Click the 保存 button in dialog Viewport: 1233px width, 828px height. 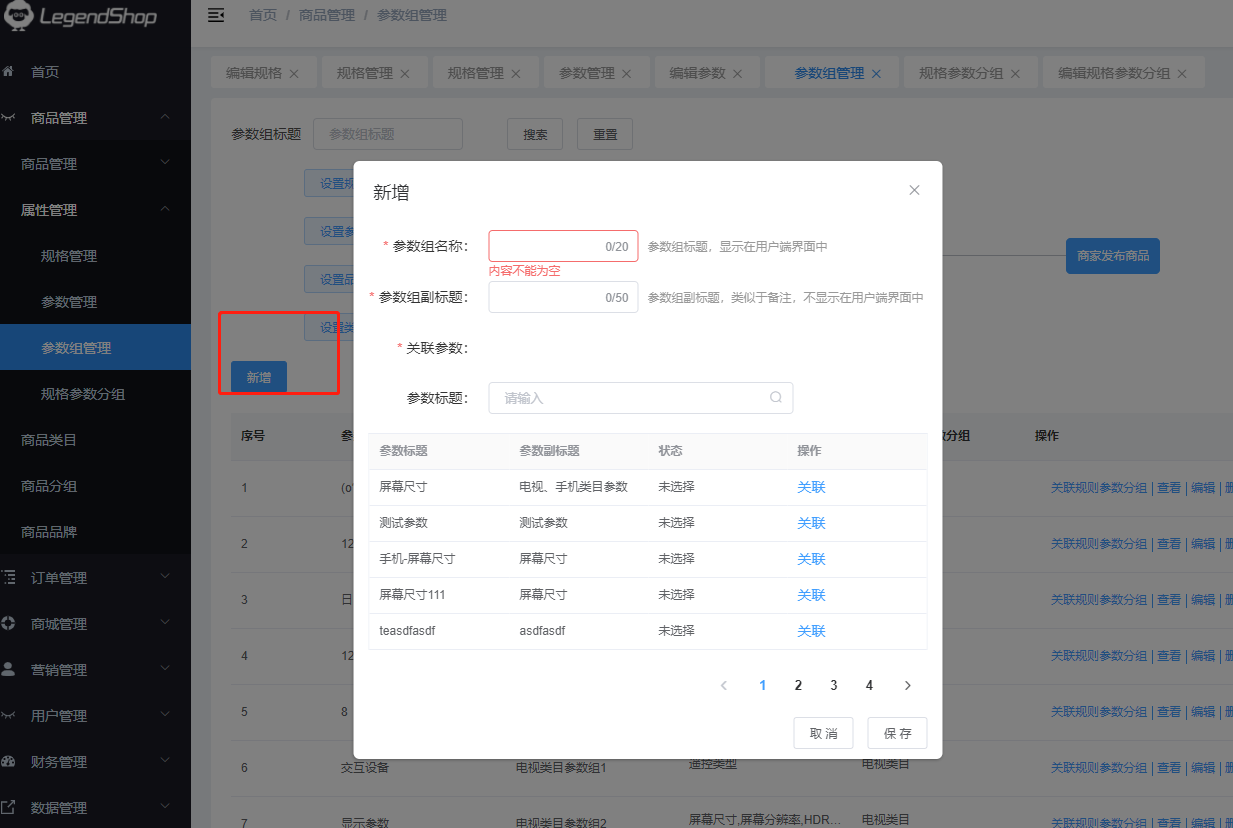pos(897,733)
